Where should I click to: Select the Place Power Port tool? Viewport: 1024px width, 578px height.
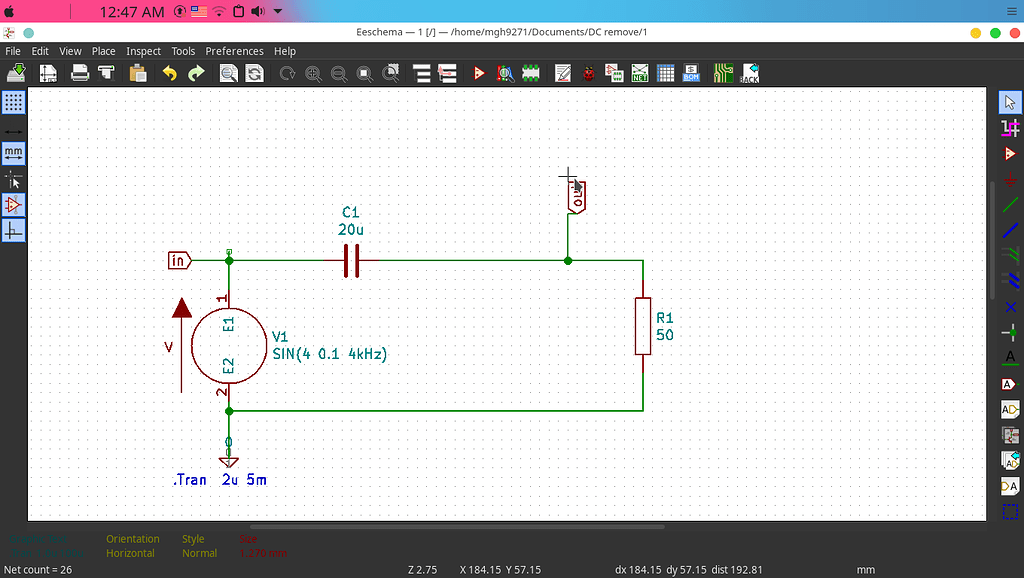coord(1011,180)
